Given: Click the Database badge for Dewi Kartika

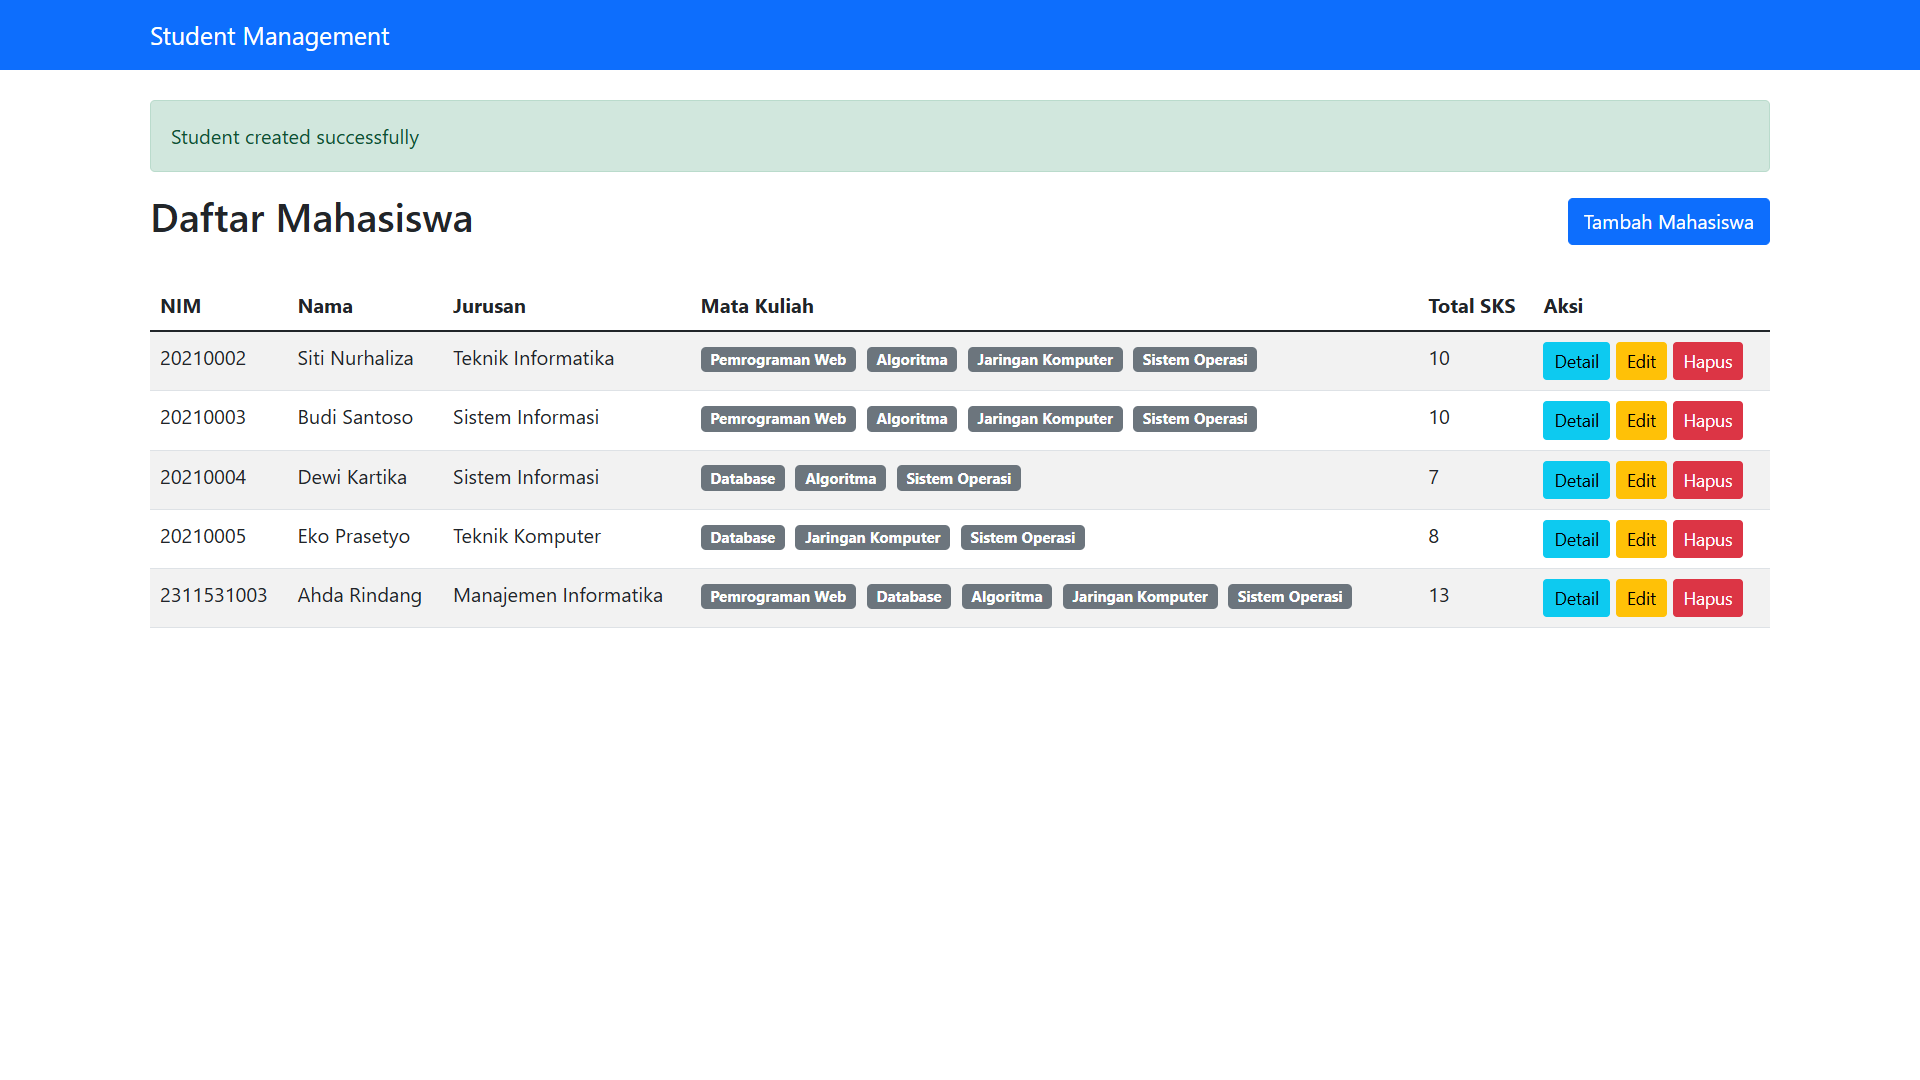Looking at the screenshot, I should [742, 479].
